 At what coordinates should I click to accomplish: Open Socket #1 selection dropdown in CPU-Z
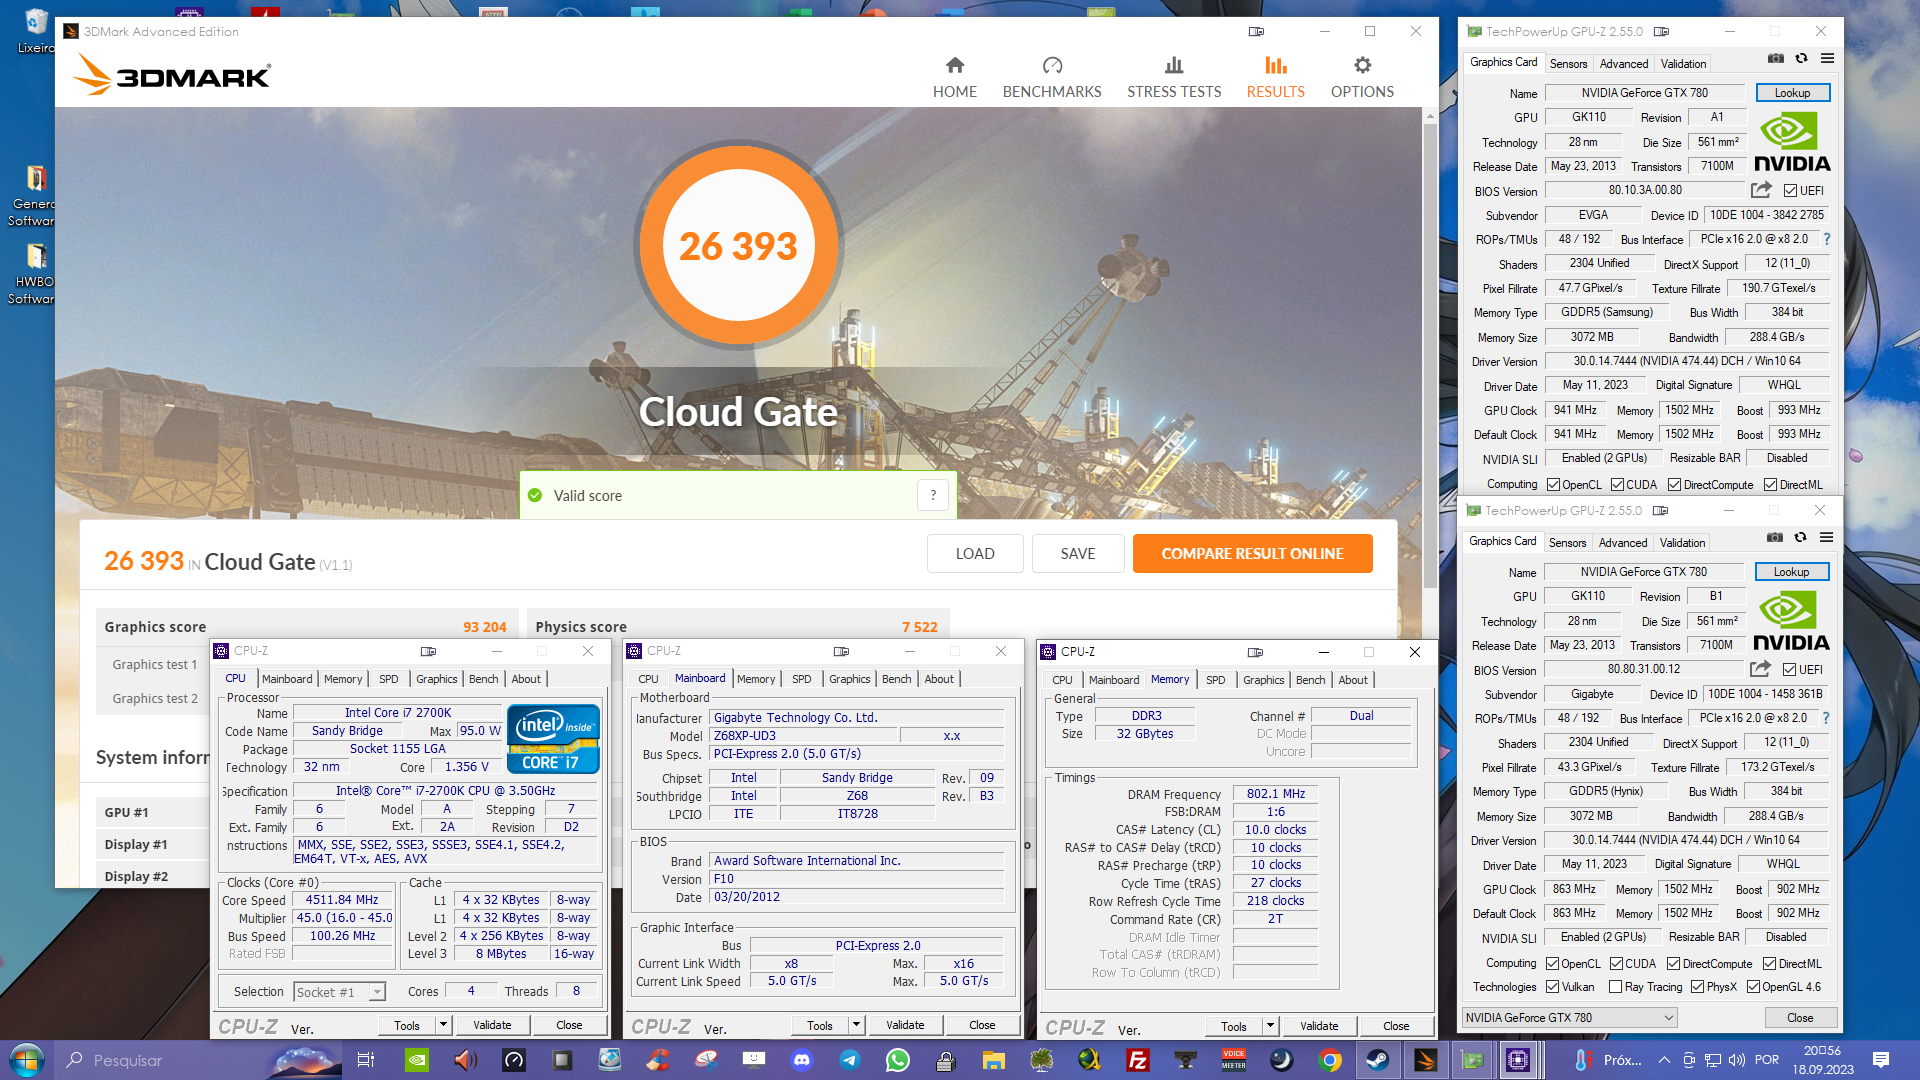[x=340, y=992]
